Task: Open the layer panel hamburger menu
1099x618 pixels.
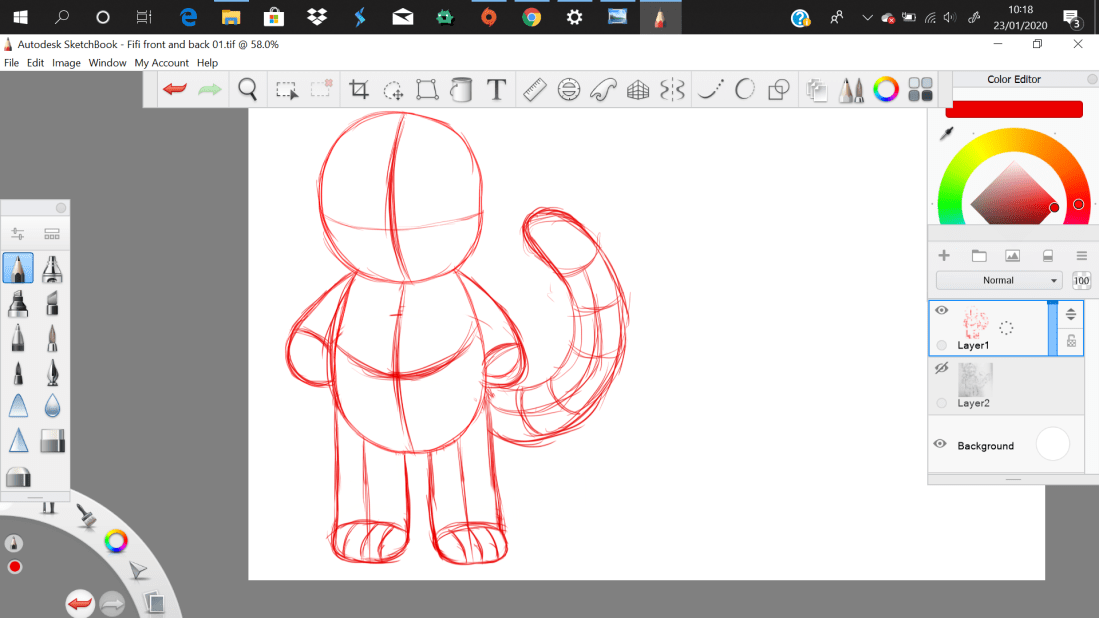Action: point(1081,256)
